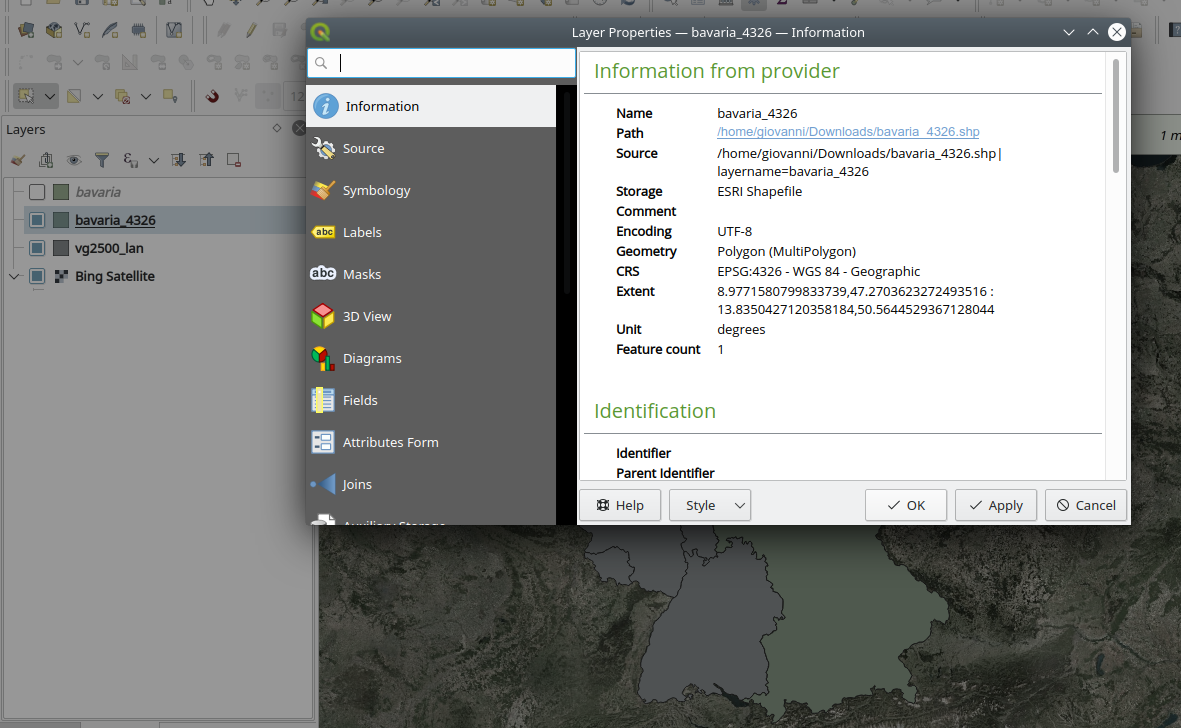Click the information panel vertical scrollbar

tap(1115, 116)
